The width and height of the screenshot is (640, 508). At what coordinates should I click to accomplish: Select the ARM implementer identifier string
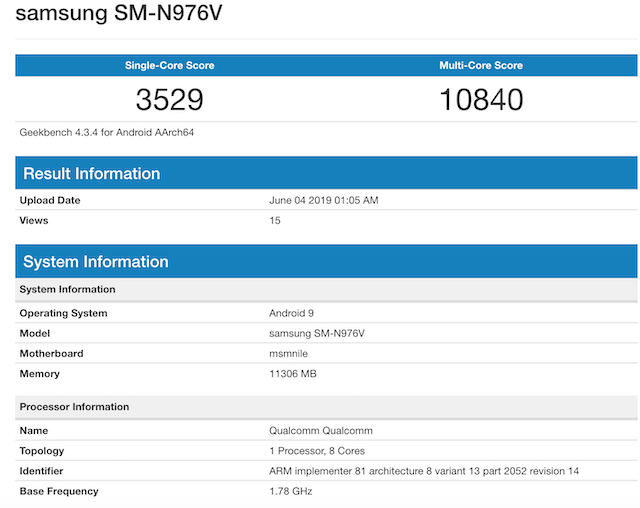pos(424,470)
